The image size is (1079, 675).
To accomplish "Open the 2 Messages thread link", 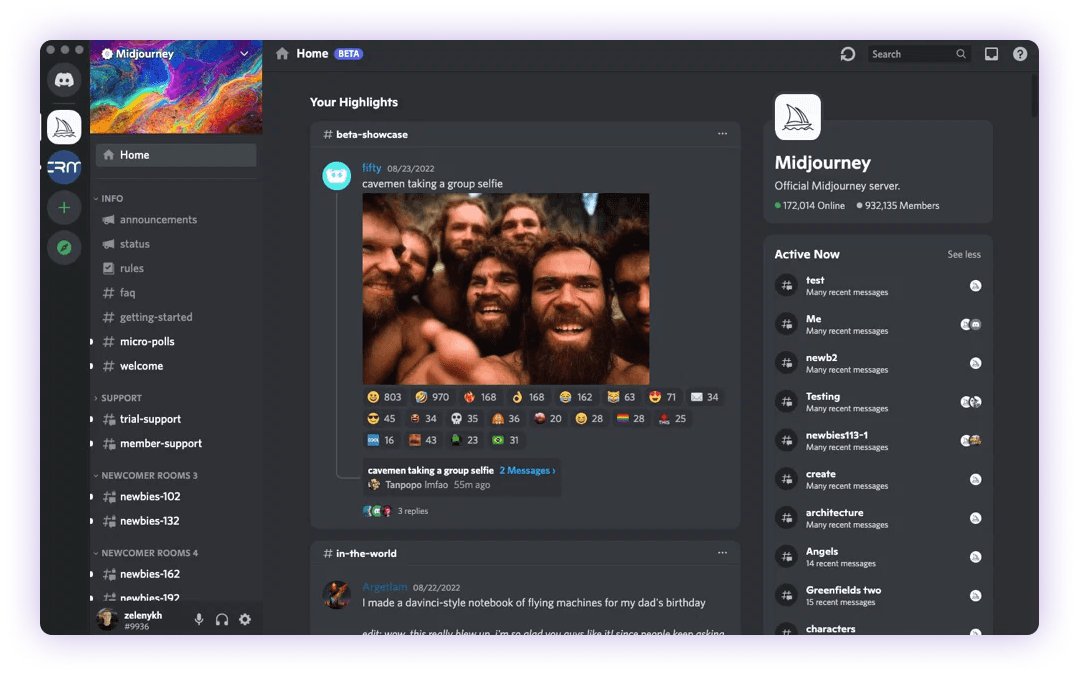I will (x=527, y=470).
